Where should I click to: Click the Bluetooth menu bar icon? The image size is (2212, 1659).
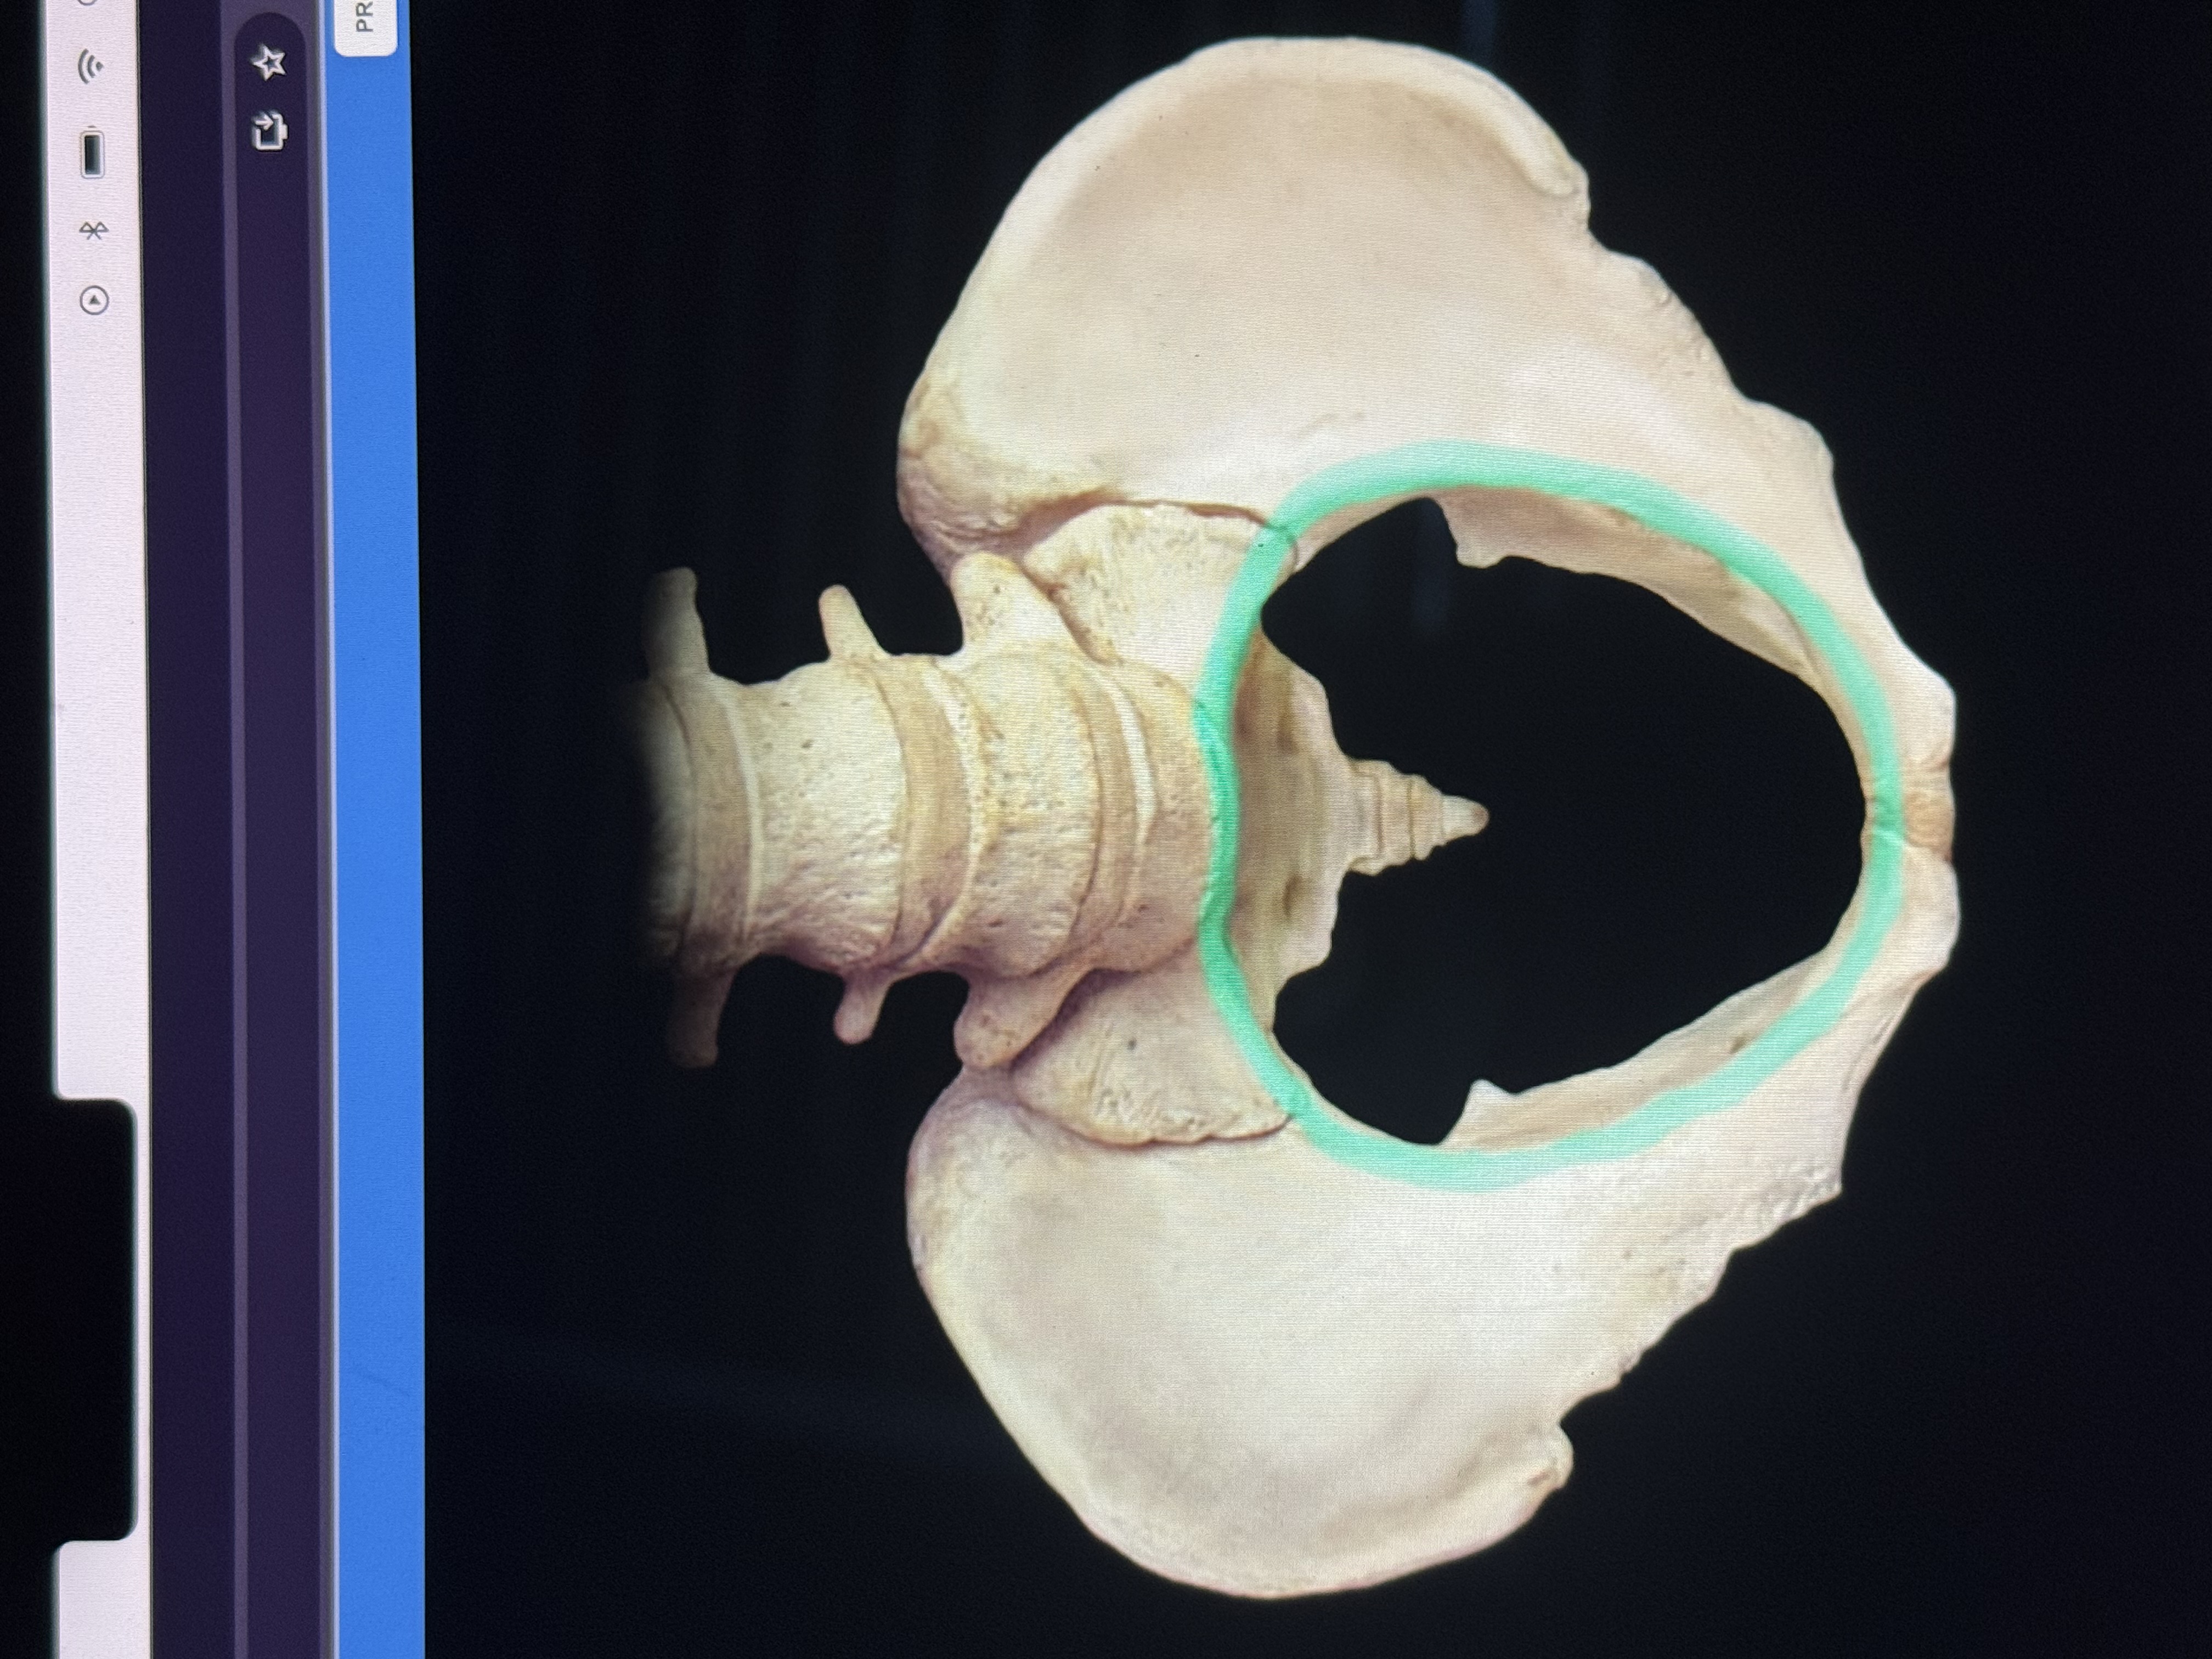click(93, 231)
